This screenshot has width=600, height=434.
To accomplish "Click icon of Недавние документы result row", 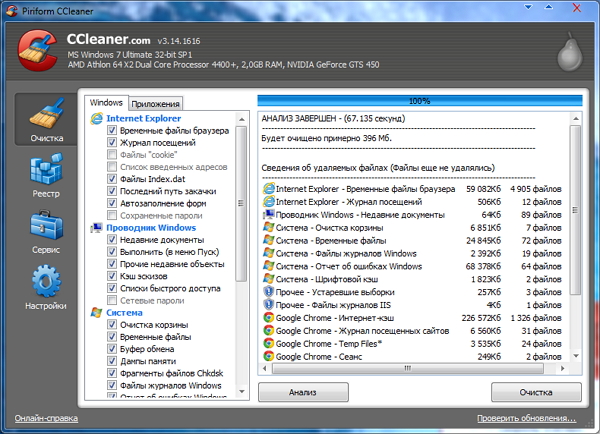I will [x=269, y=215].
